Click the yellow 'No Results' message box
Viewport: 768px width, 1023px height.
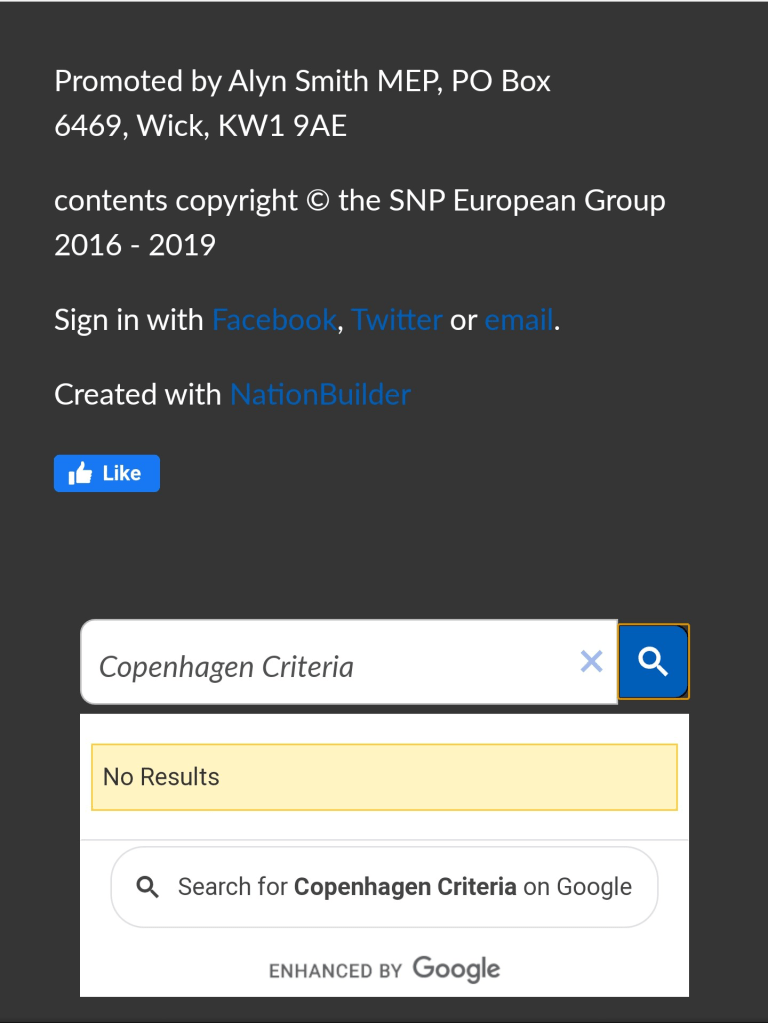pos(384,777)
